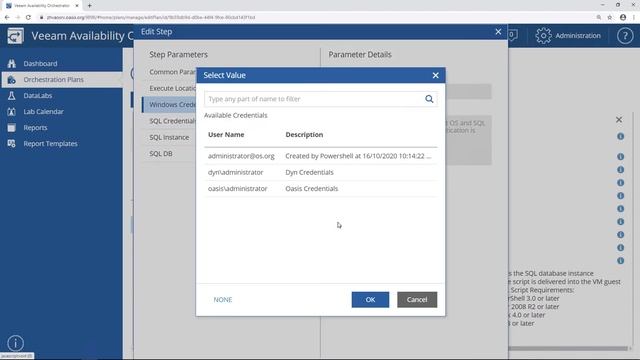Image resolution: width=640 pixels, height=360 pixels.
Task: Click browser back arrow
Action: pyautogui.click(x=7, y=18)
